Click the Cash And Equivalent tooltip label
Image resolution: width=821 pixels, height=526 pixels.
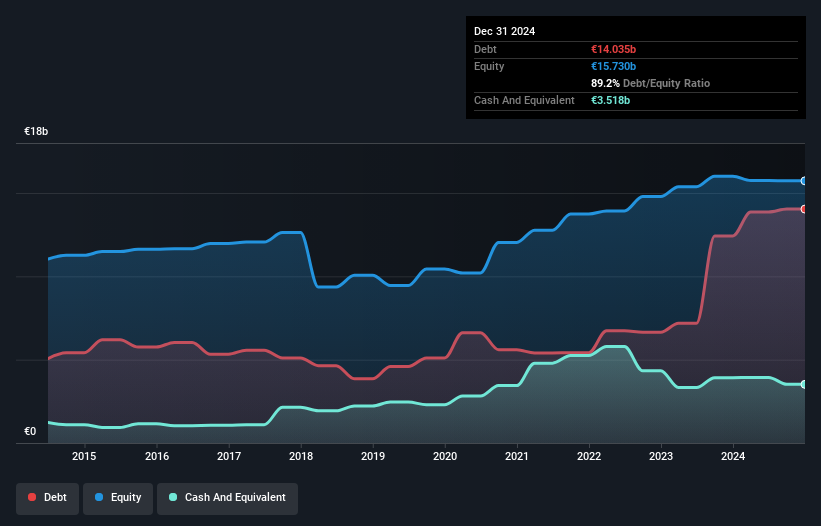tap(524, 100)
